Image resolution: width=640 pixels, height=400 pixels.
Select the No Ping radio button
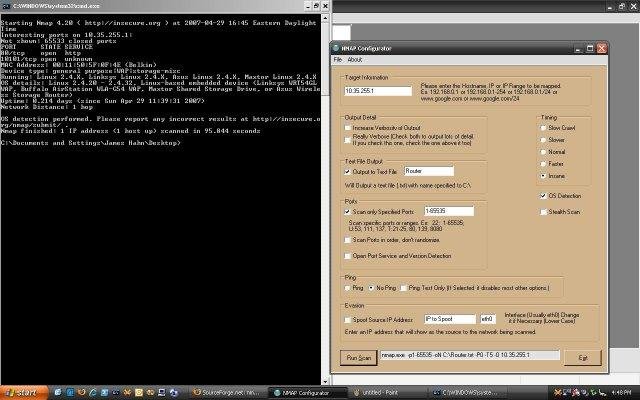(371, 288)
